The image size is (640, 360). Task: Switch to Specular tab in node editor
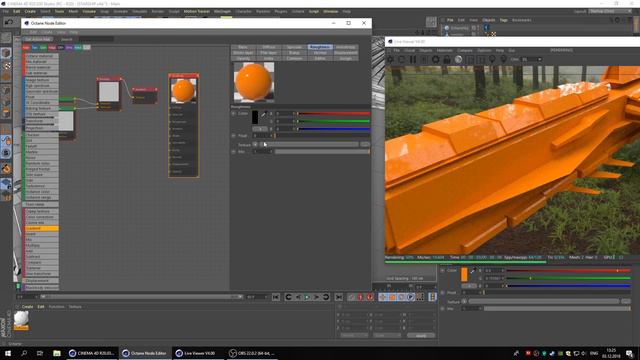pos(294,47)
